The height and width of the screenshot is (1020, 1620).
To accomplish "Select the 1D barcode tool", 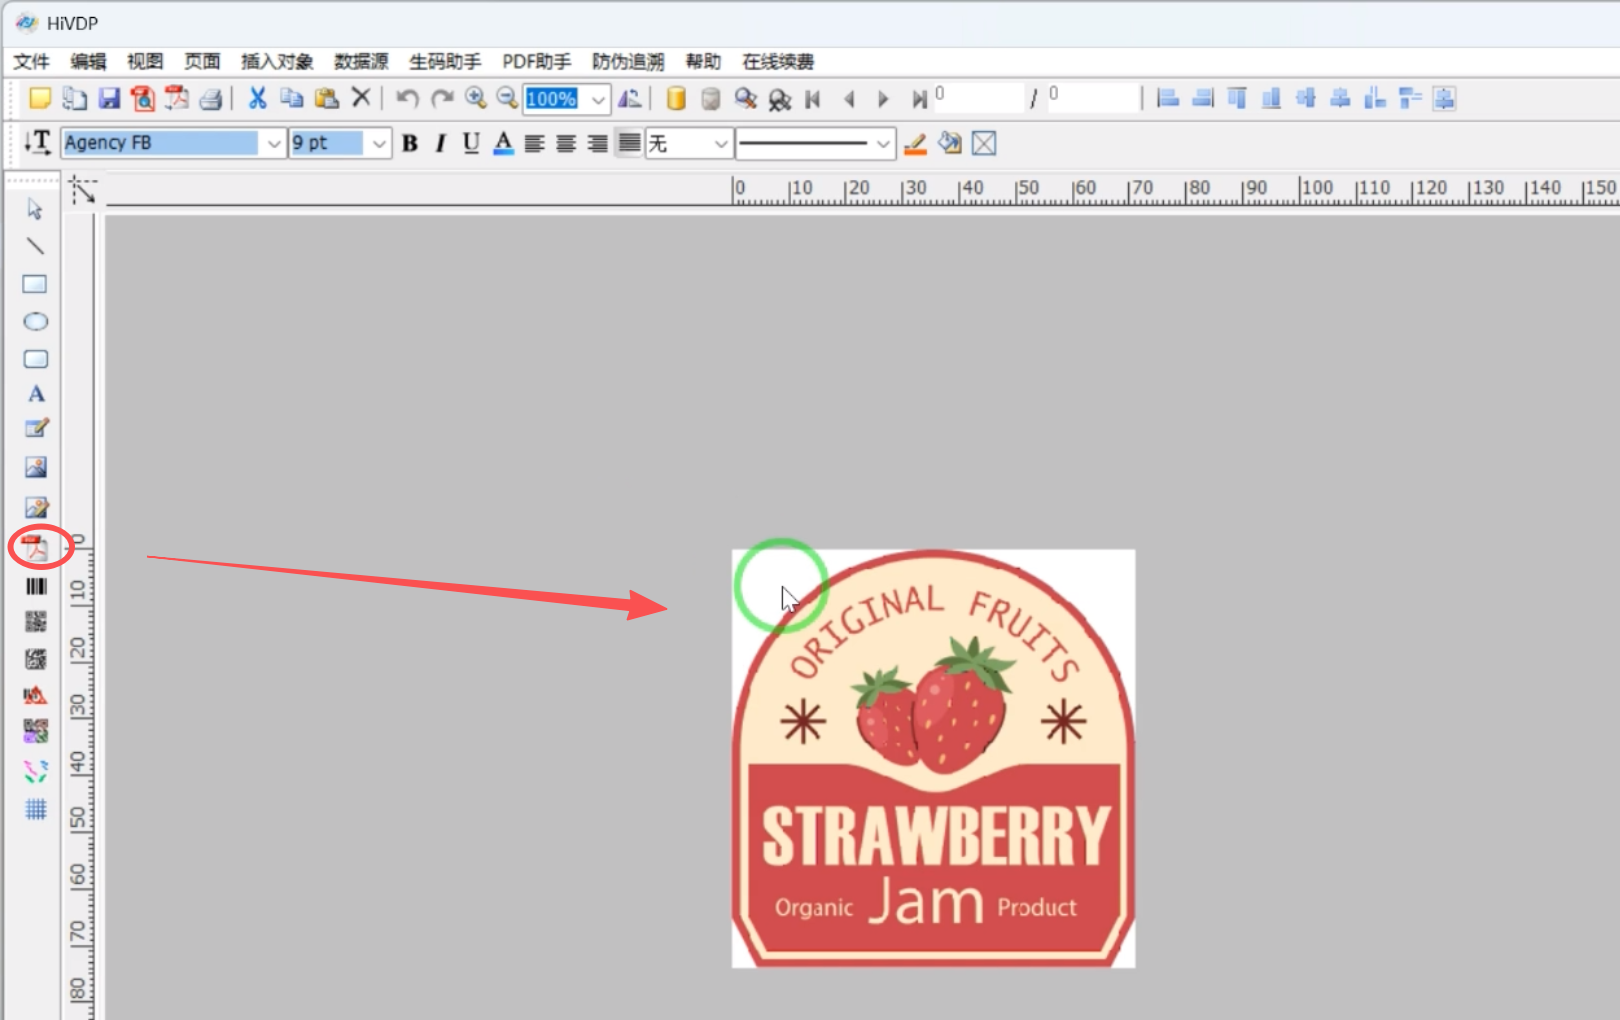I will click(36, 586).
